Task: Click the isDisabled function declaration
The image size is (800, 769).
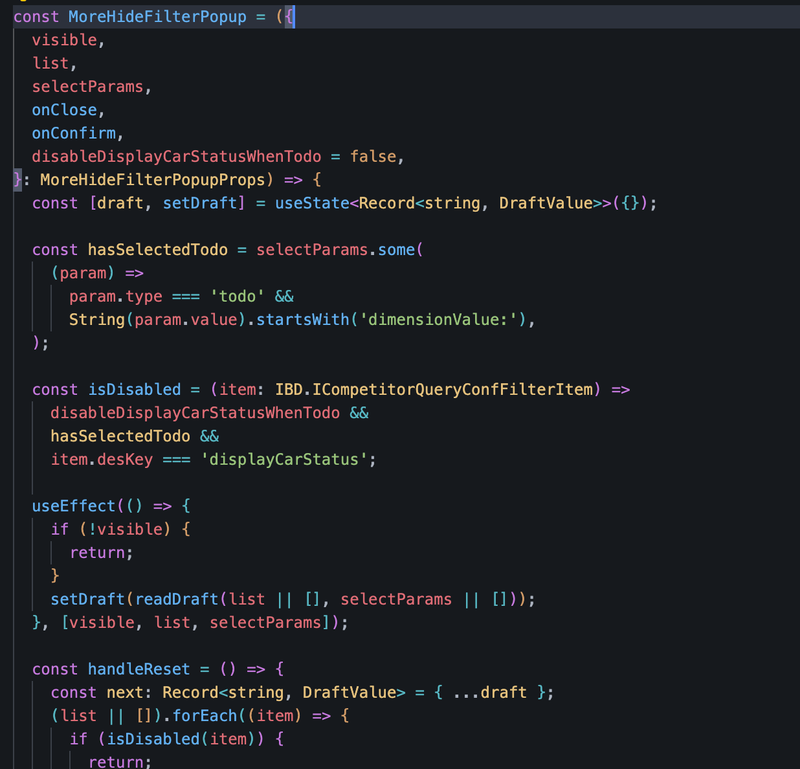Action: point(134,389)
